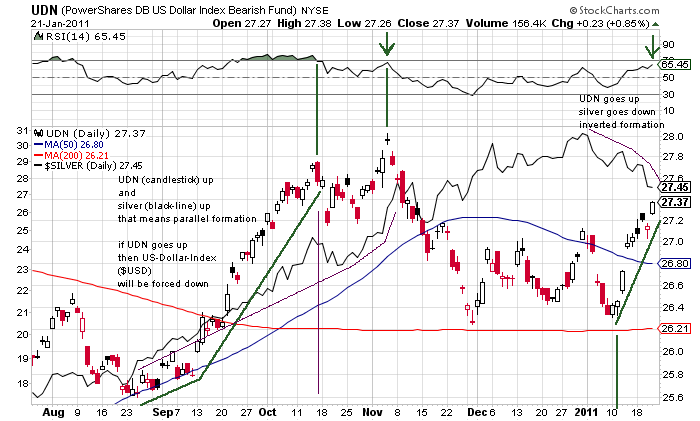Click the RSI scale label 50
This screenshot has width=700, height=421.
click(668, 78)
